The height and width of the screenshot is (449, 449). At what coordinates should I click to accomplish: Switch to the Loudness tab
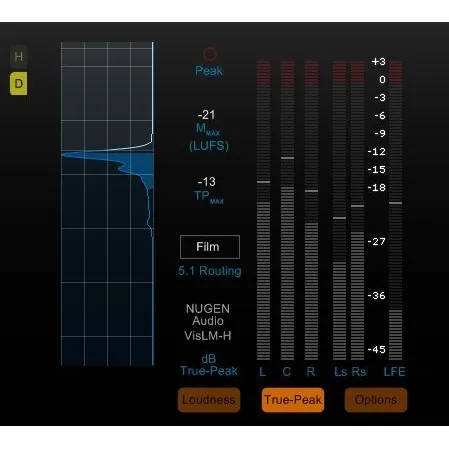(x=209, y=400)
